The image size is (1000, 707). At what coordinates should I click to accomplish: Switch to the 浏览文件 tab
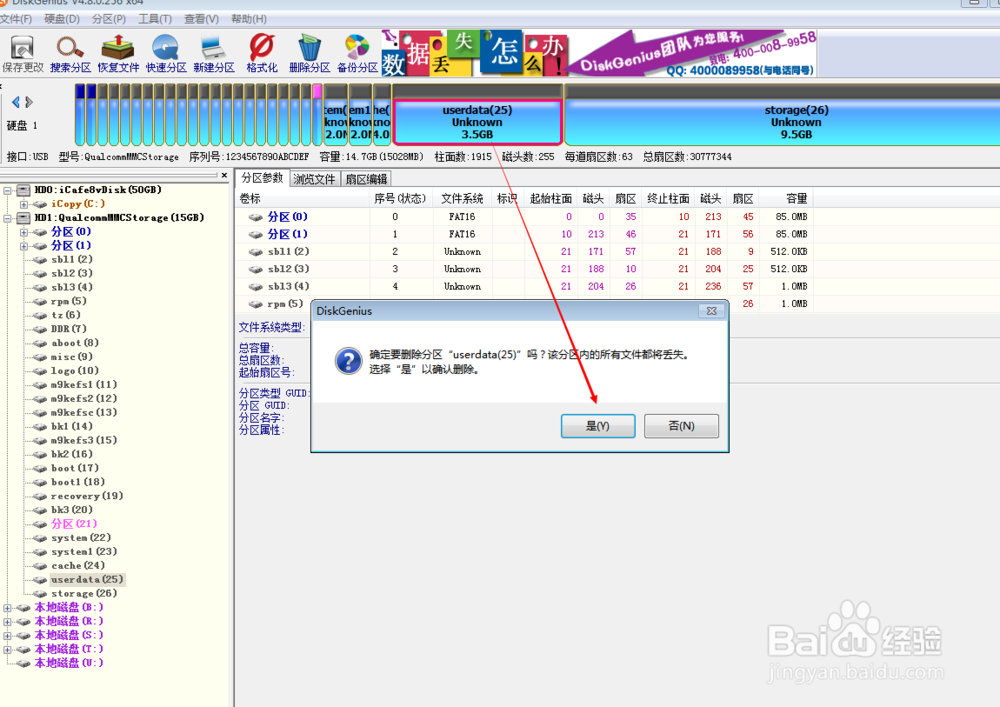pos(314,179)
